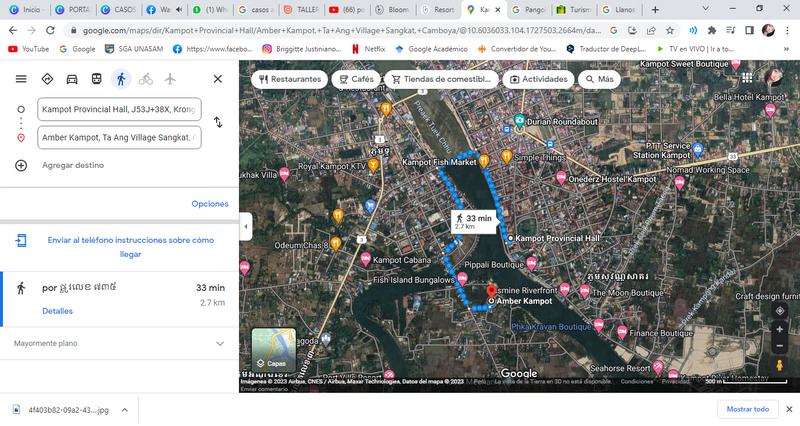Filter map by Cafés
800x426 pixels.
(x=356, y=79)
